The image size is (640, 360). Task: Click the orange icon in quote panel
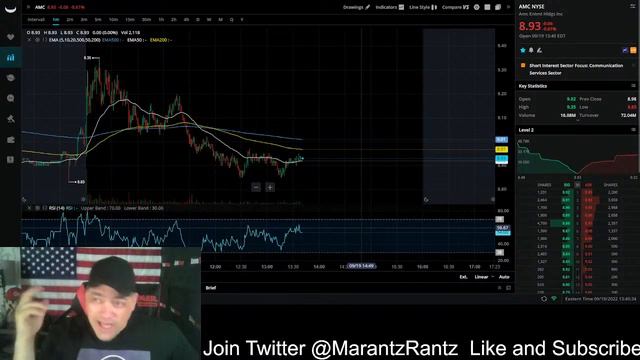coord(633,50)
